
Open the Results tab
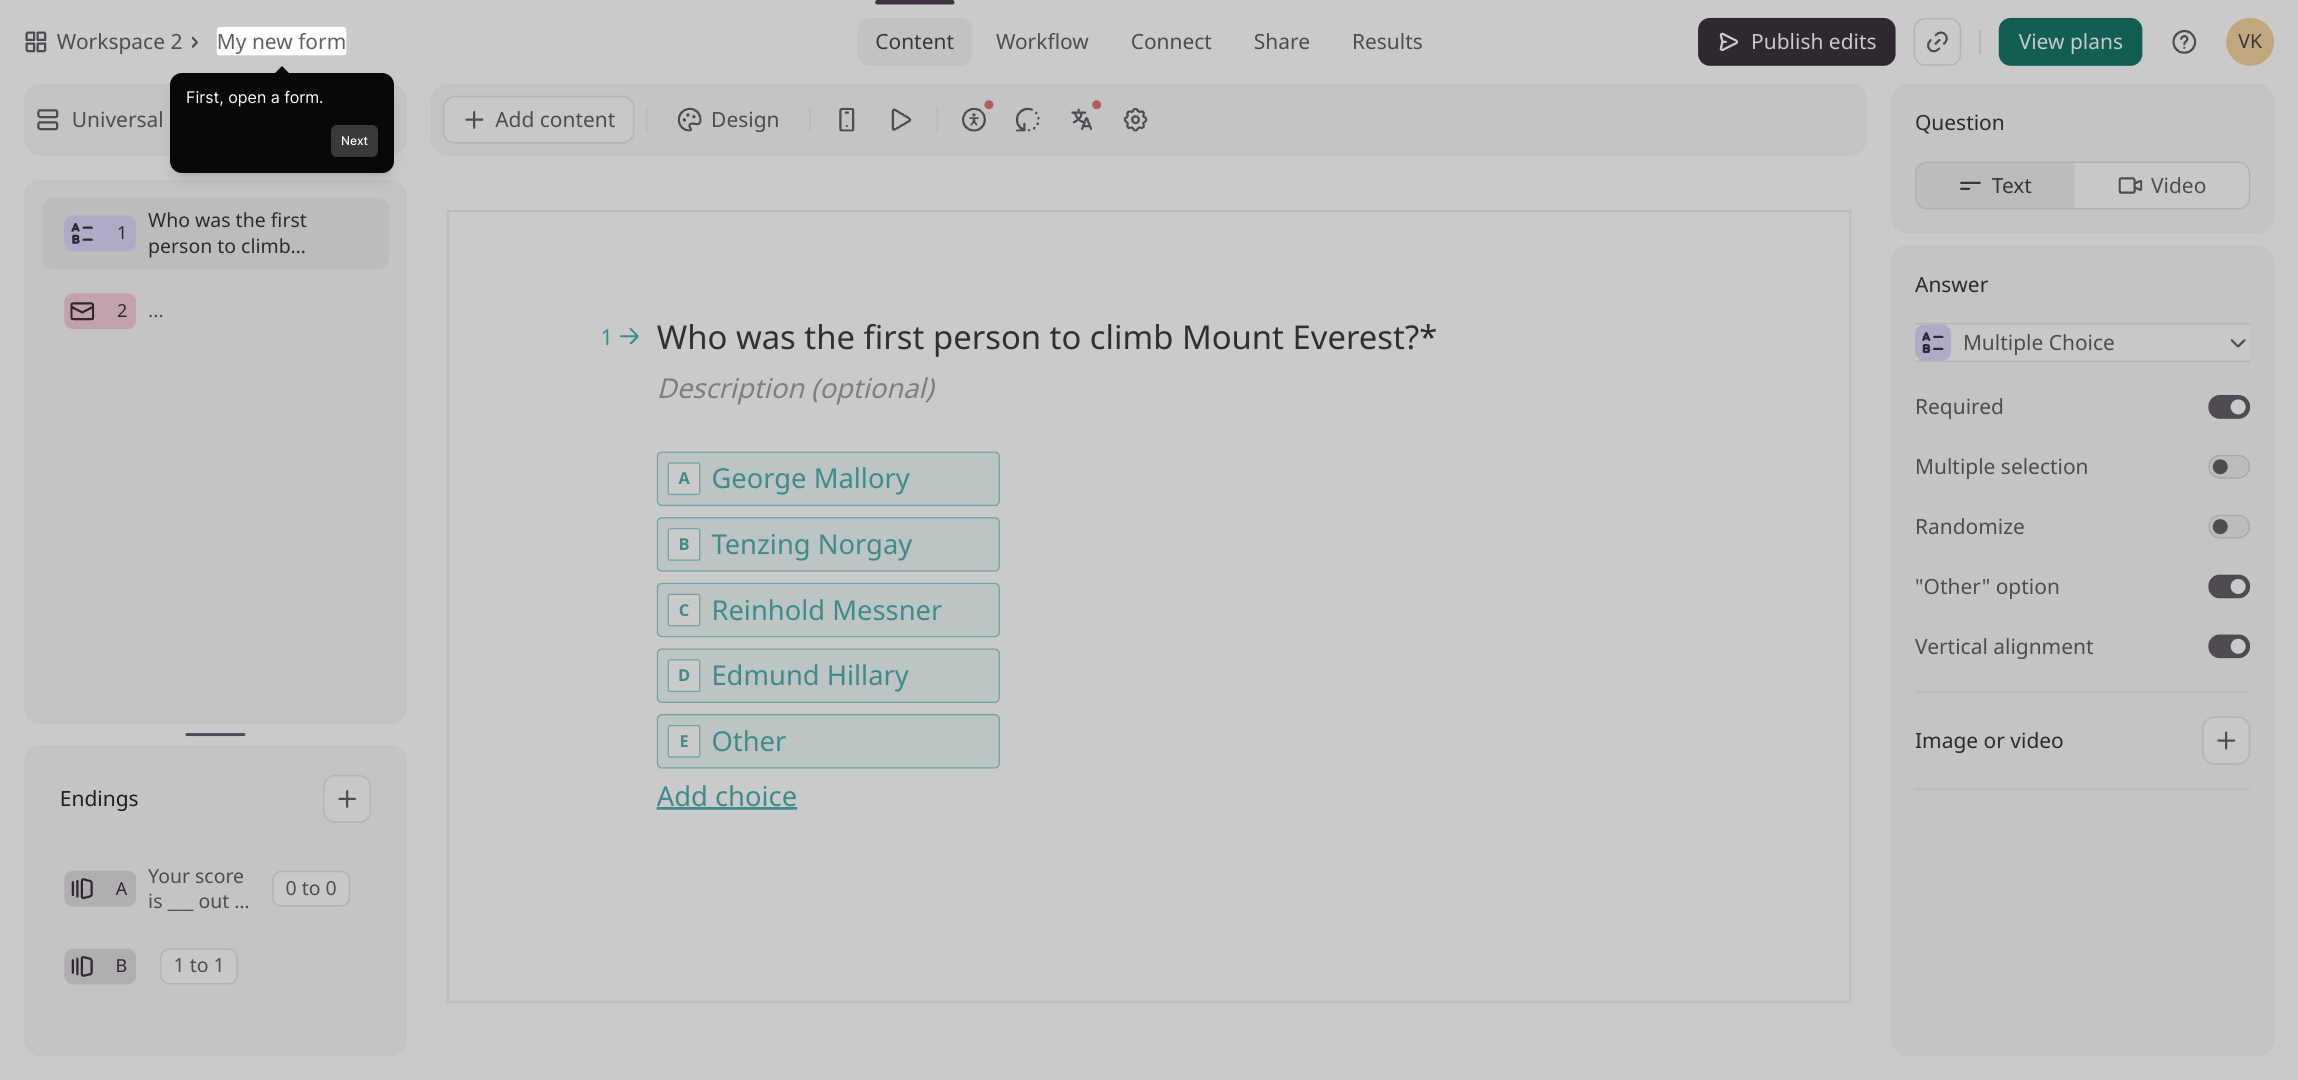point(1386,42)
